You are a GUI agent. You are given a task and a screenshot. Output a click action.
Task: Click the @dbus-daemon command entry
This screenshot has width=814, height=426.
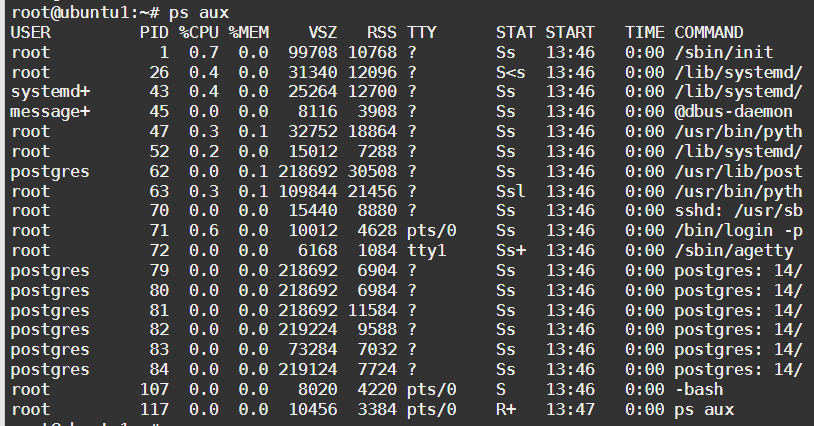734,111
